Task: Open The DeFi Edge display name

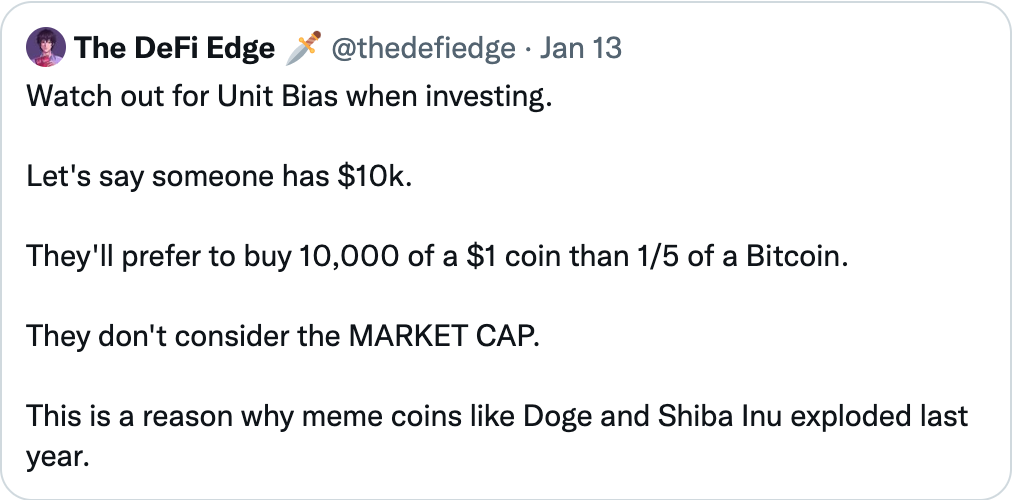Action: click(174, 48)
